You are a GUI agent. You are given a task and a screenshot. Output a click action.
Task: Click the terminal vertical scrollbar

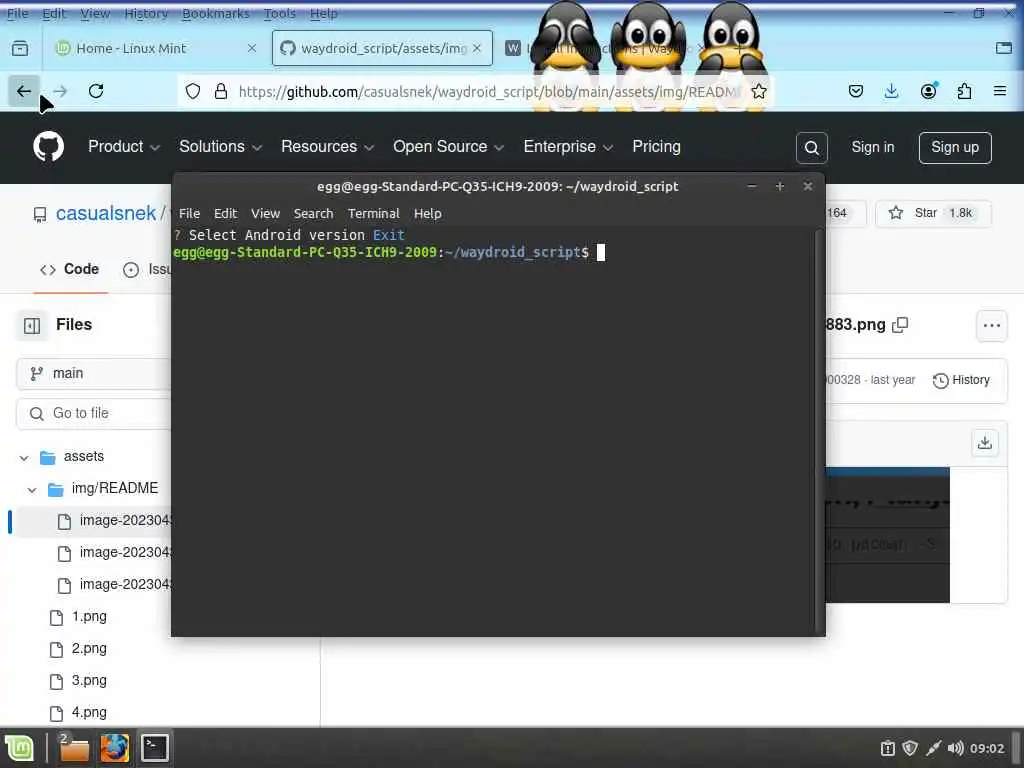tap(818, 431)
